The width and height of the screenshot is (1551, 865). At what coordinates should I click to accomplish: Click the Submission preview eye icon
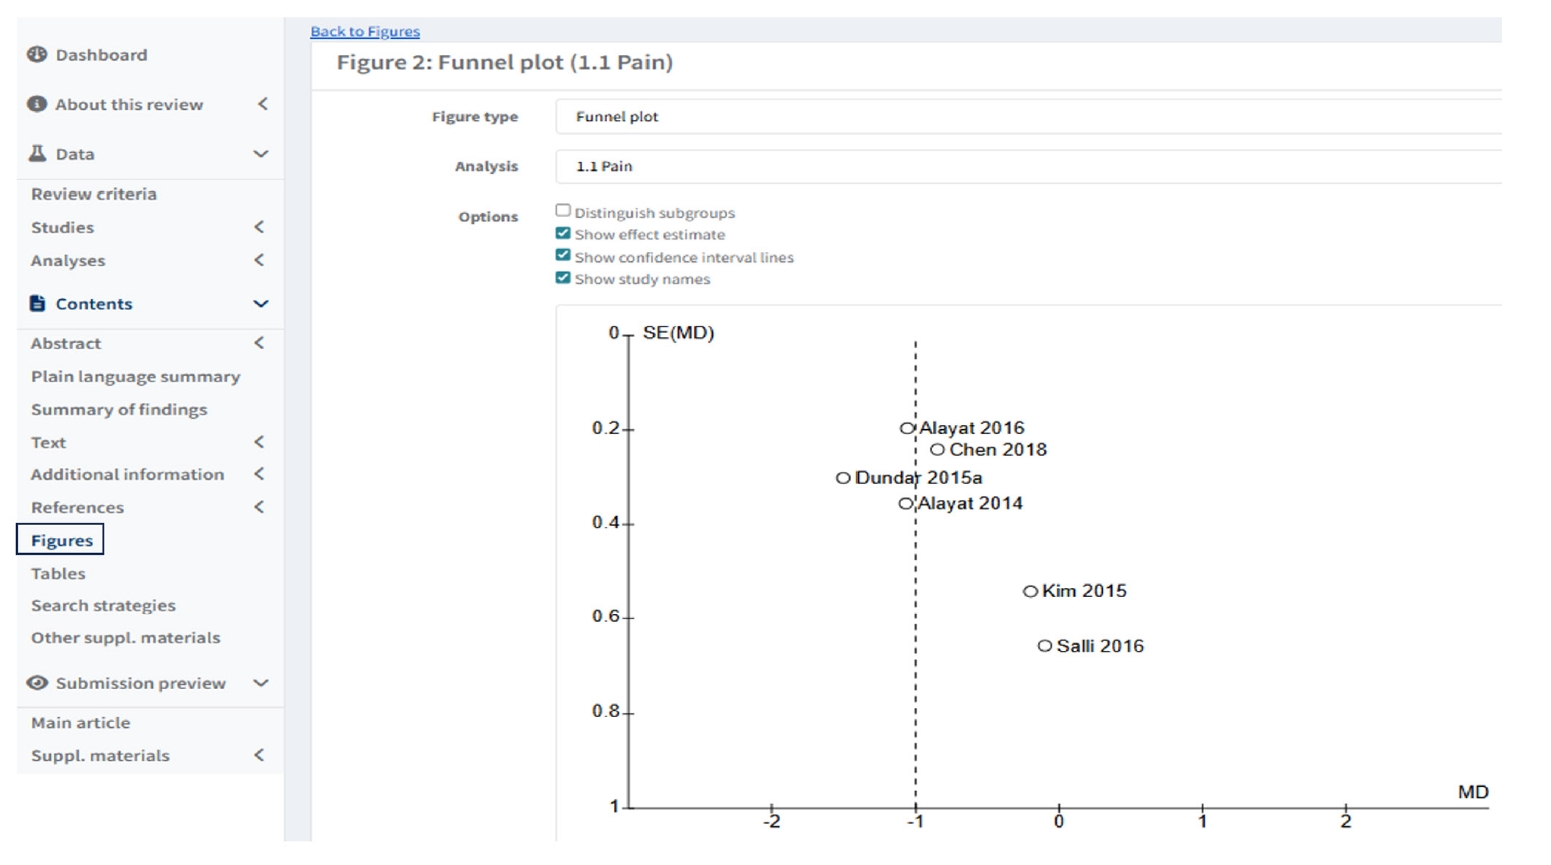click(37, 683)
